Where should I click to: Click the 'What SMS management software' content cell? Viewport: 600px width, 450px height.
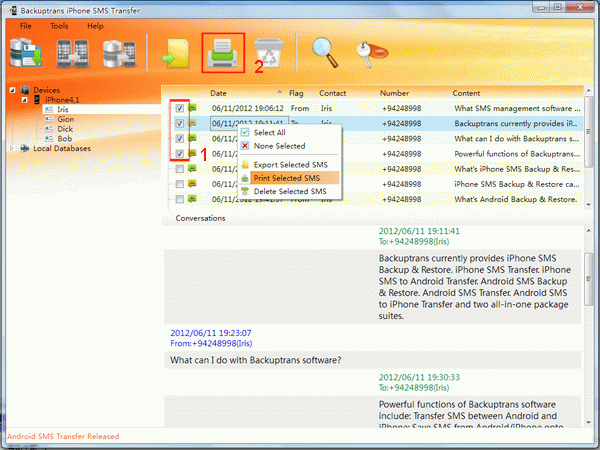point(517,108)
